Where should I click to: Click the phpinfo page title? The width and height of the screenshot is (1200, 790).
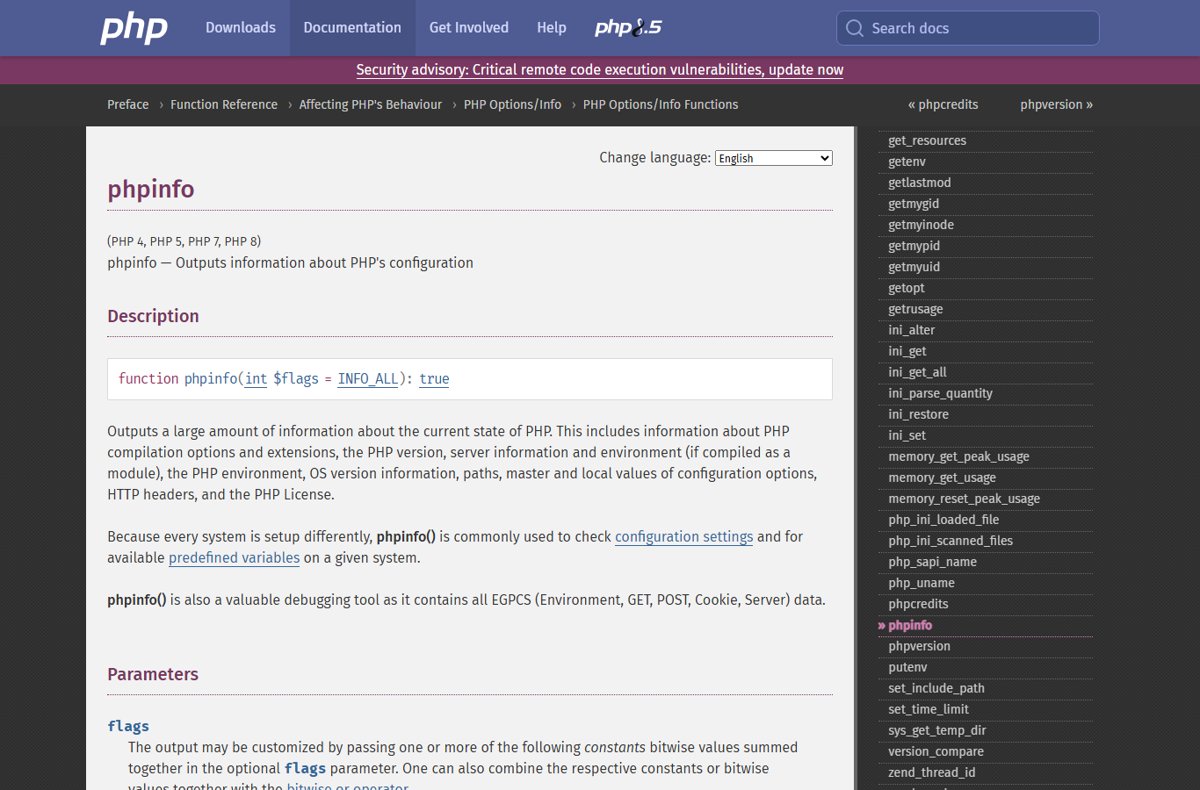coord(151,189)
